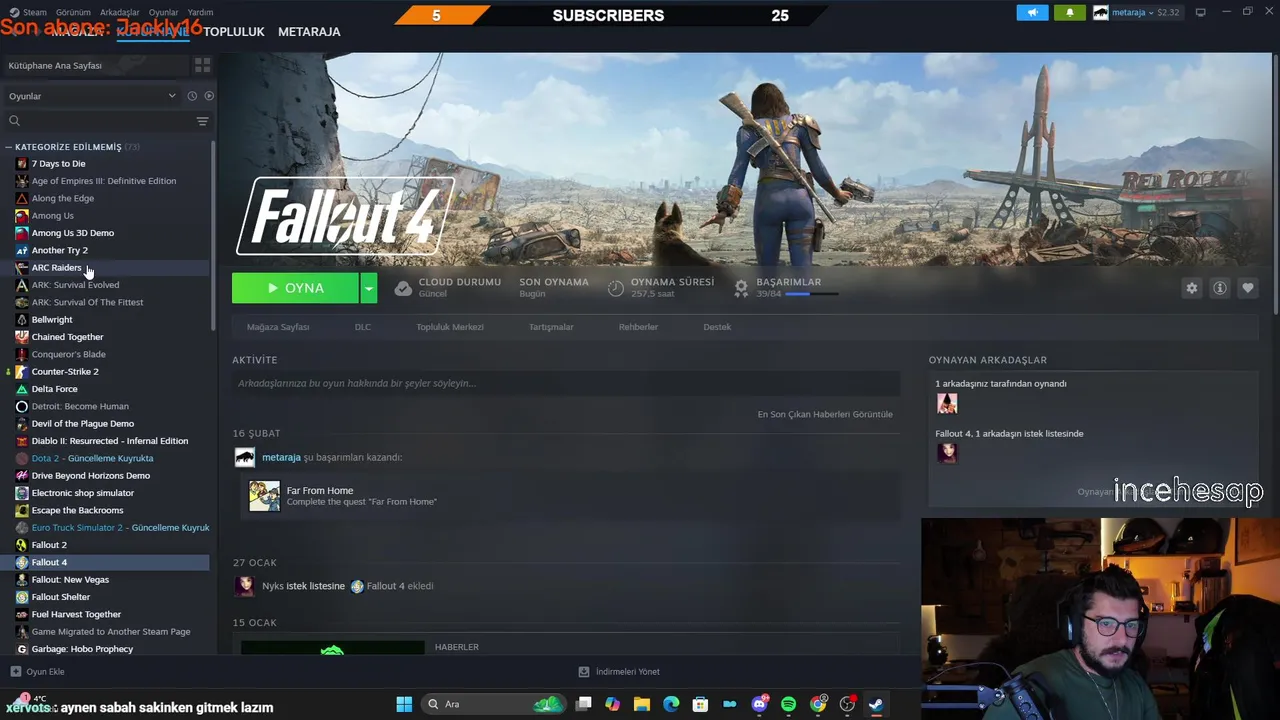Click Nyks avatar in January 27 activity
The image size is (1280, 720).
click(x=244, y=586)
